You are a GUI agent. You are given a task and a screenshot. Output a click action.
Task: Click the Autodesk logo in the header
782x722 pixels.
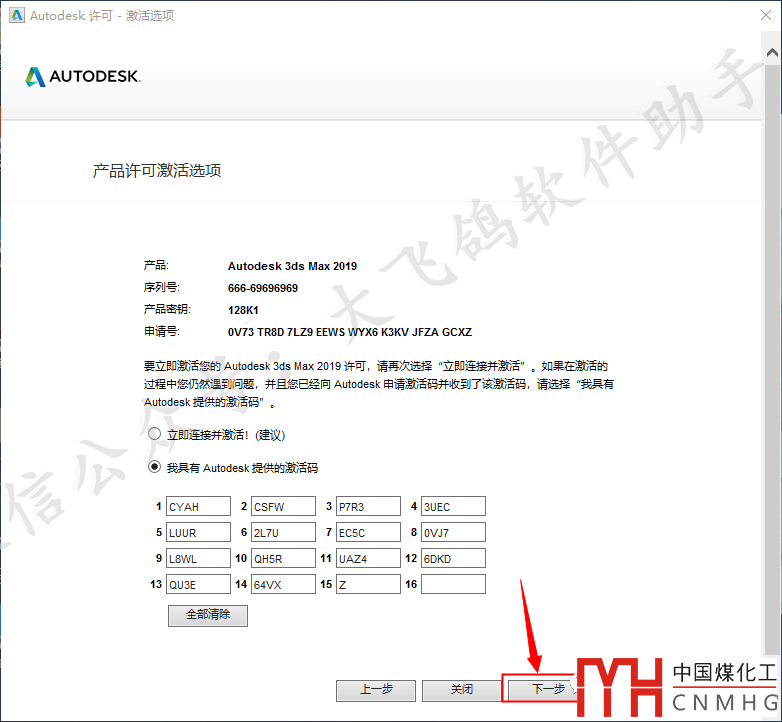(x=83, y=77)
